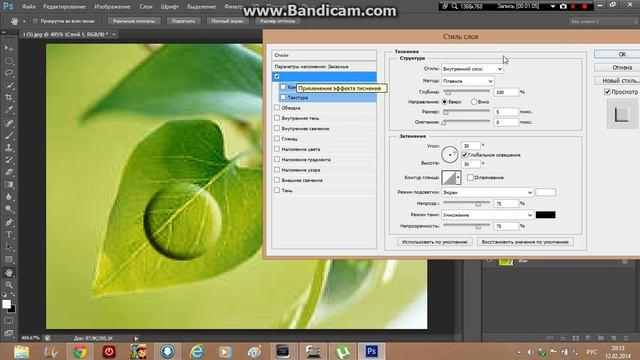Open Режим подсветки dropdown (Экран)
The width and height of the screenshot is (640, 360).
click(x=487, y=192)
